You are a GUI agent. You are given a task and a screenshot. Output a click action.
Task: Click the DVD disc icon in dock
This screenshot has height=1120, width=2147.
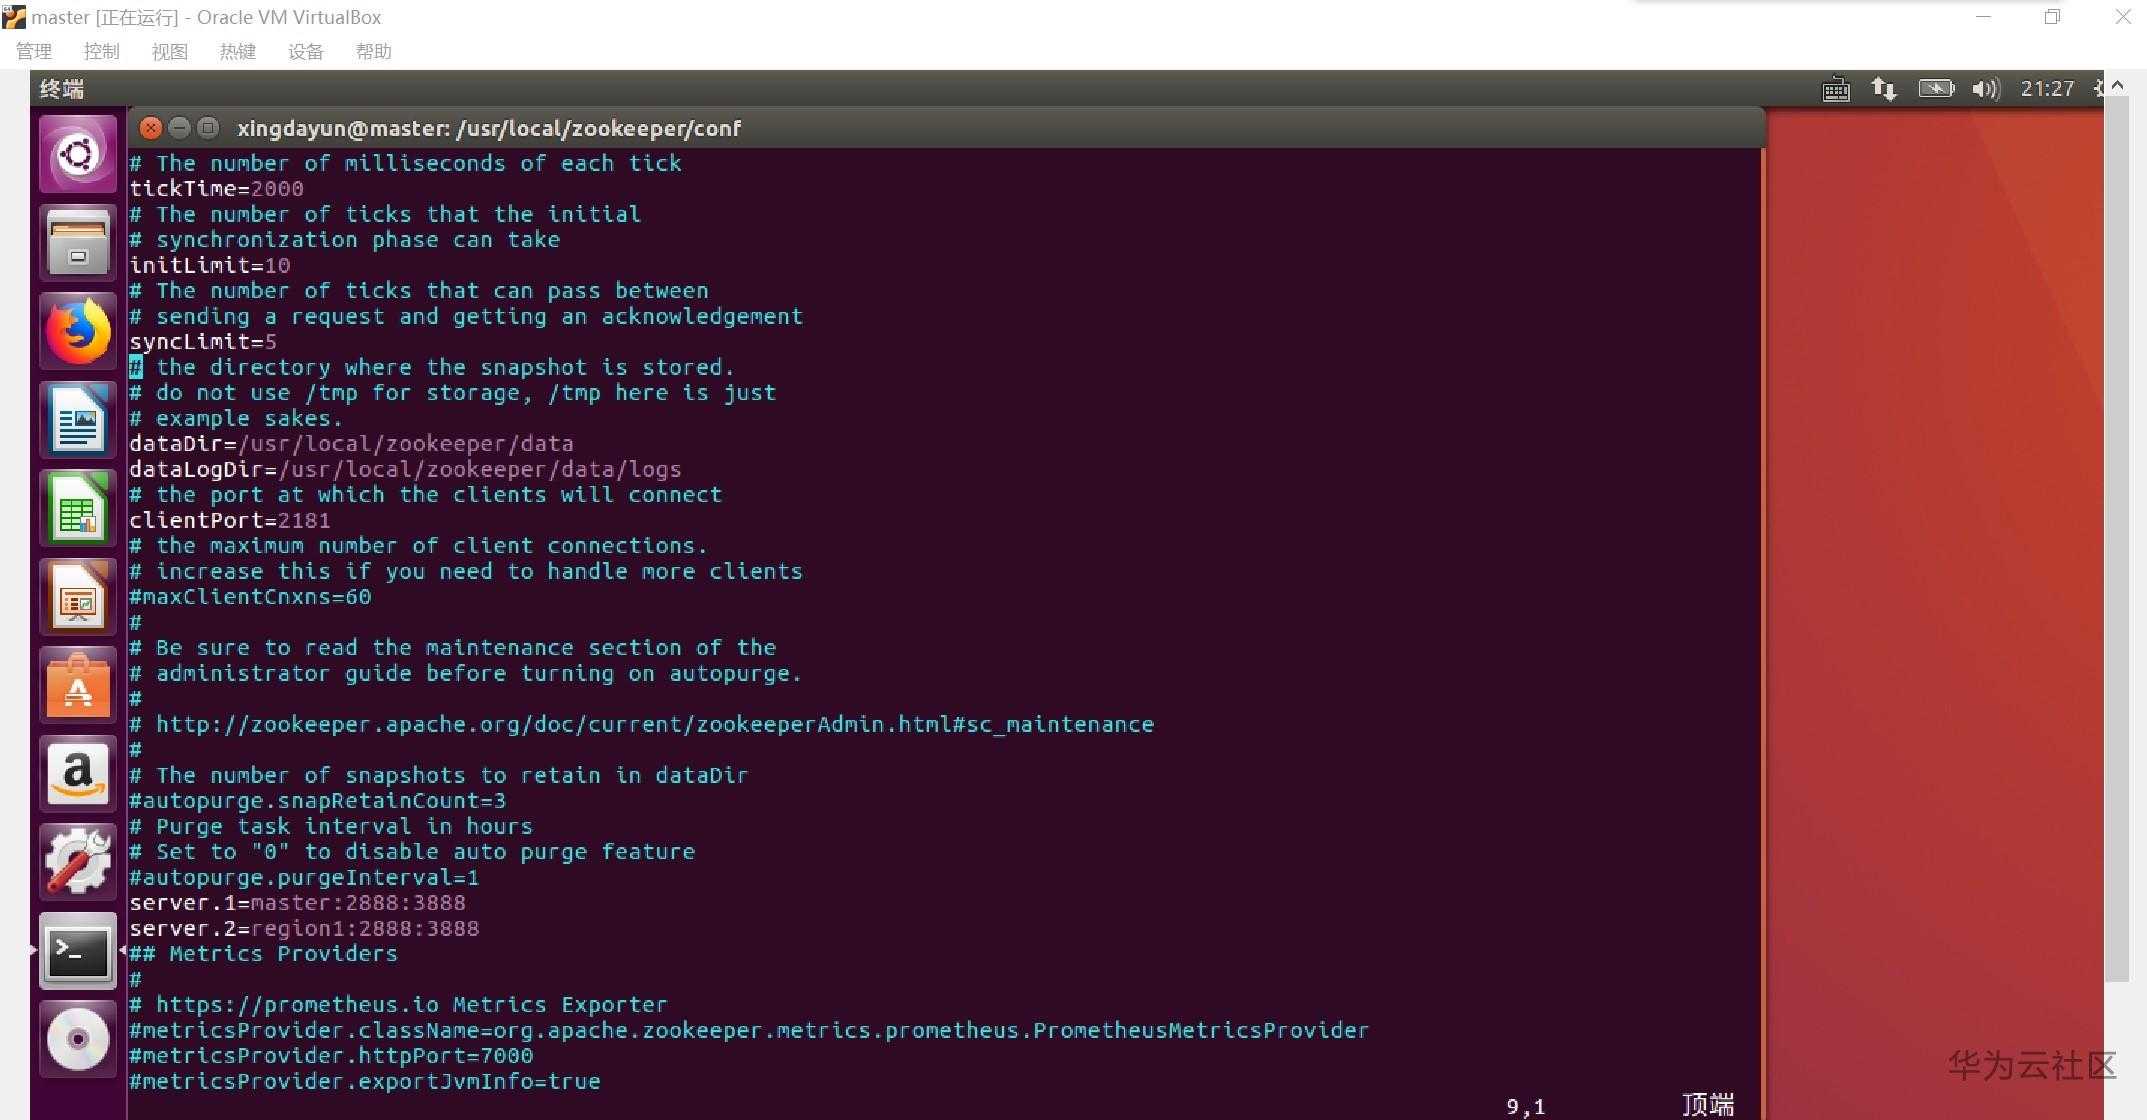[78, 1039]
